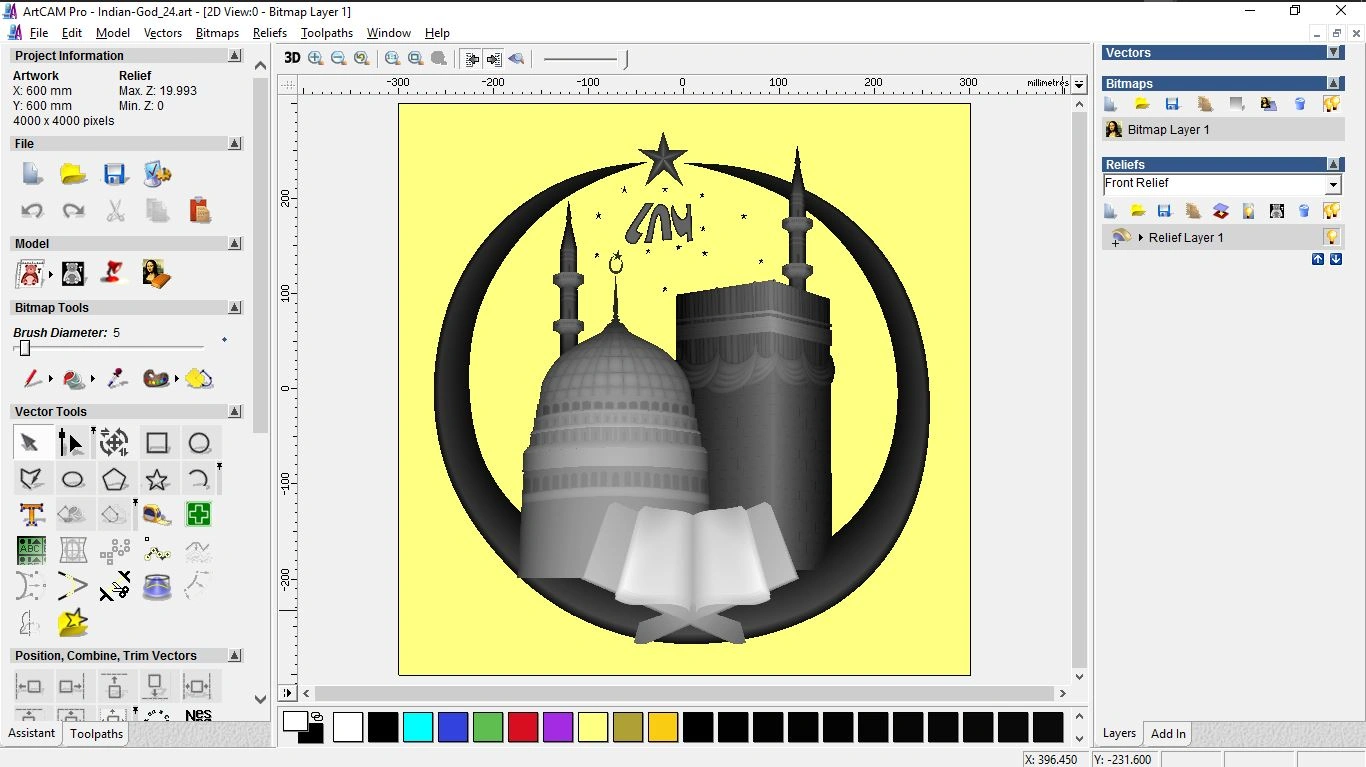Click the Save icon in File section

[115, 174]
